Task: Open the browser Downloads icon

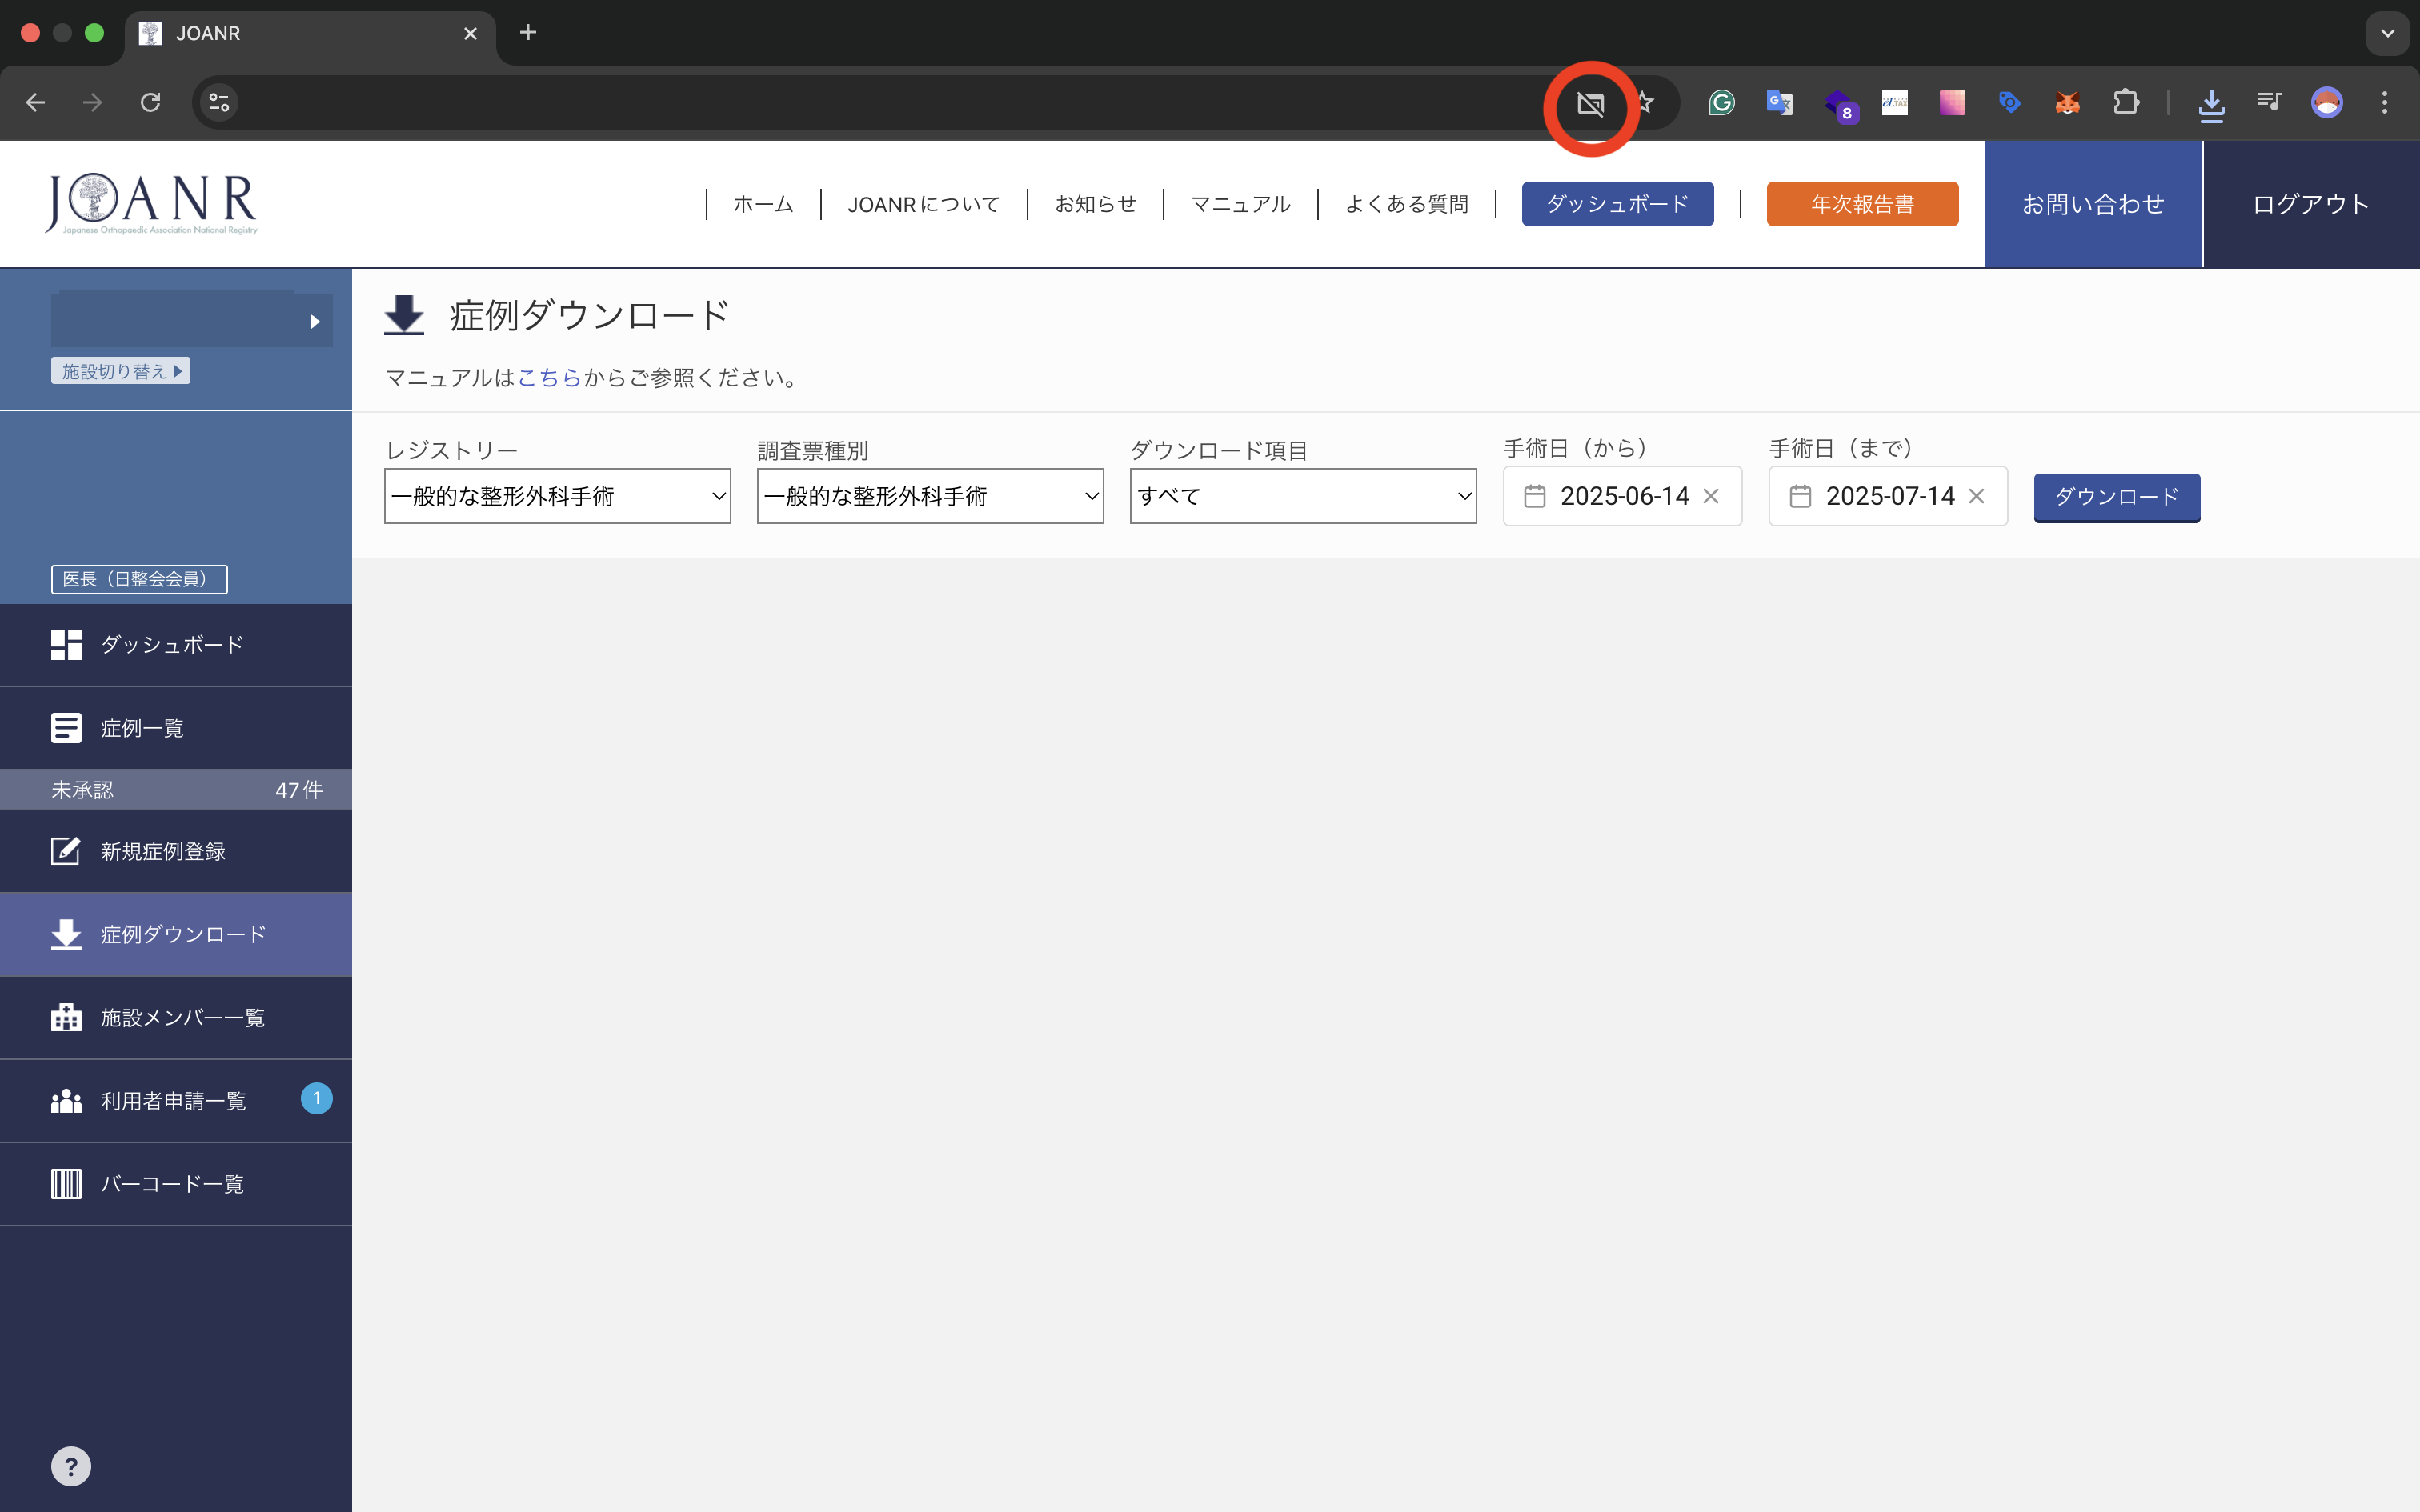Action: pos(2211,102)
